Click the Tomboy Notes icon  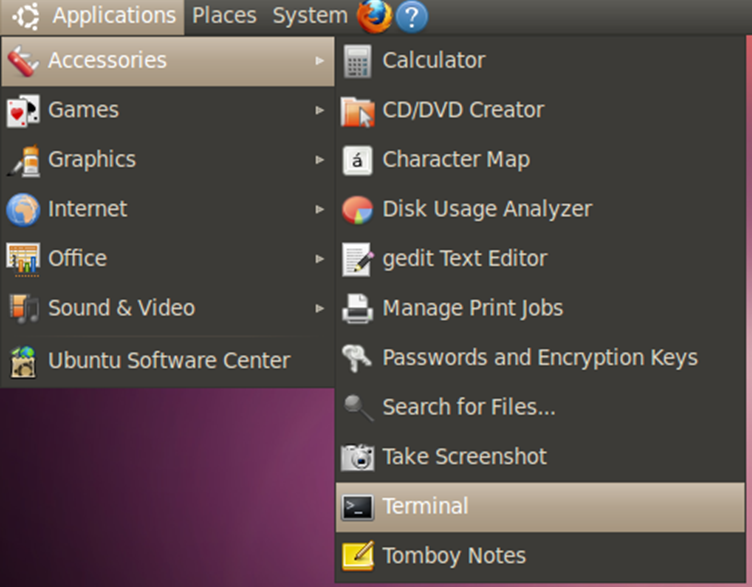[x=357, y=556]
